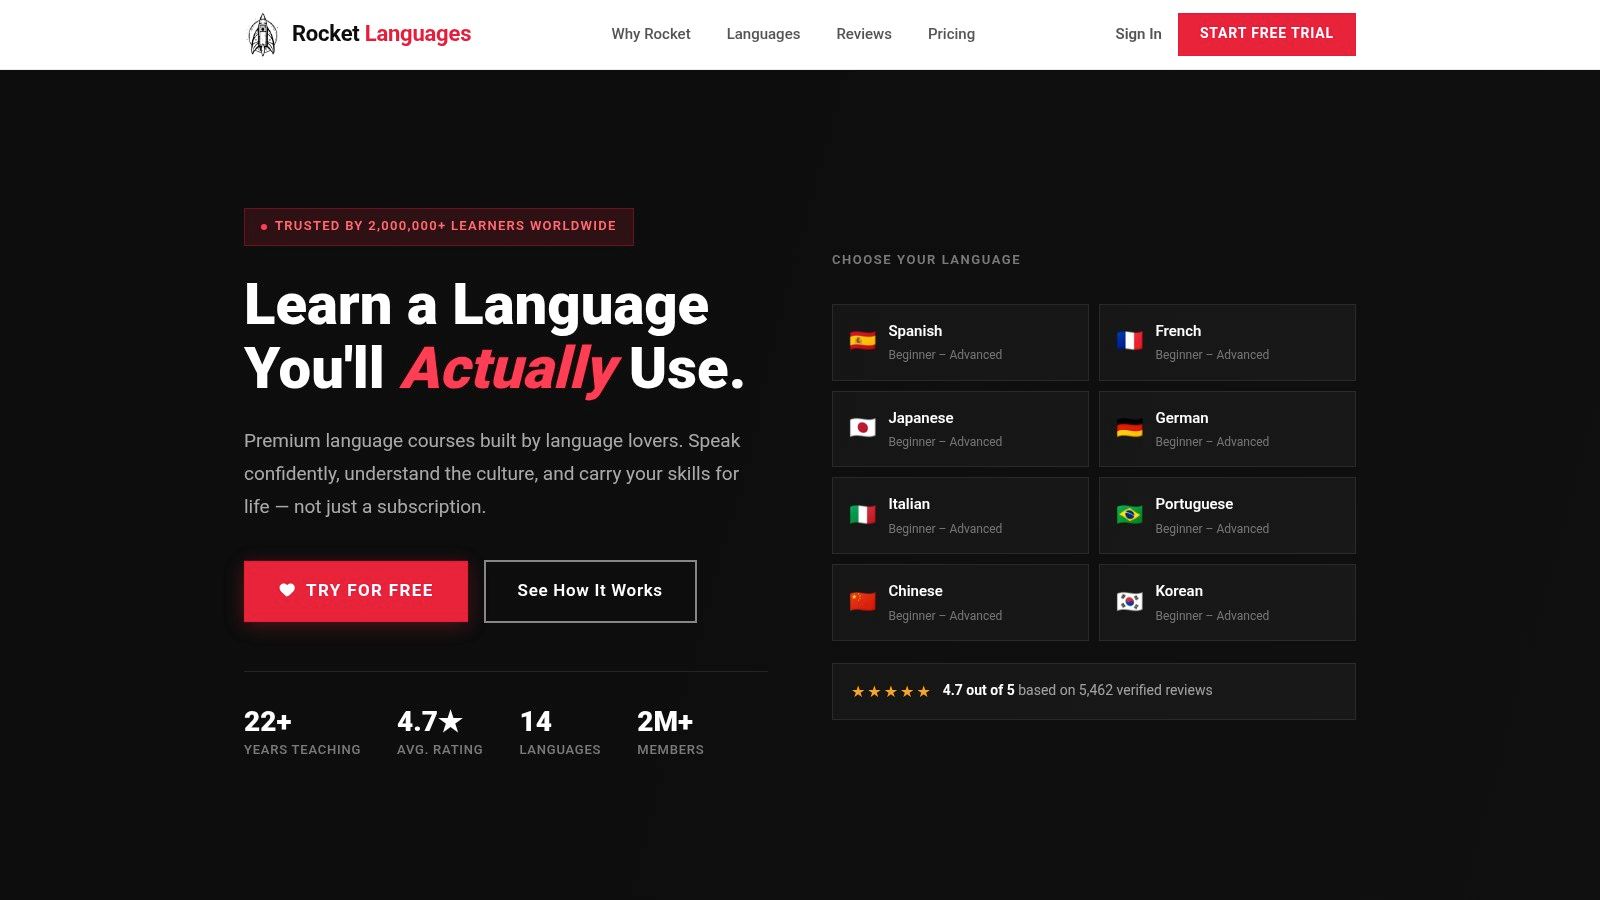Click the 4.7 Avg. Rating stat

point(440,733)
